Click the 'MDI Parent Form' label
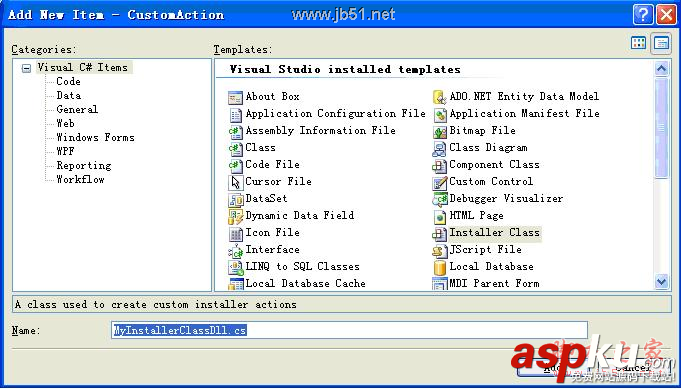Viewport: 681px width, 389px height. tap(494, 284)
